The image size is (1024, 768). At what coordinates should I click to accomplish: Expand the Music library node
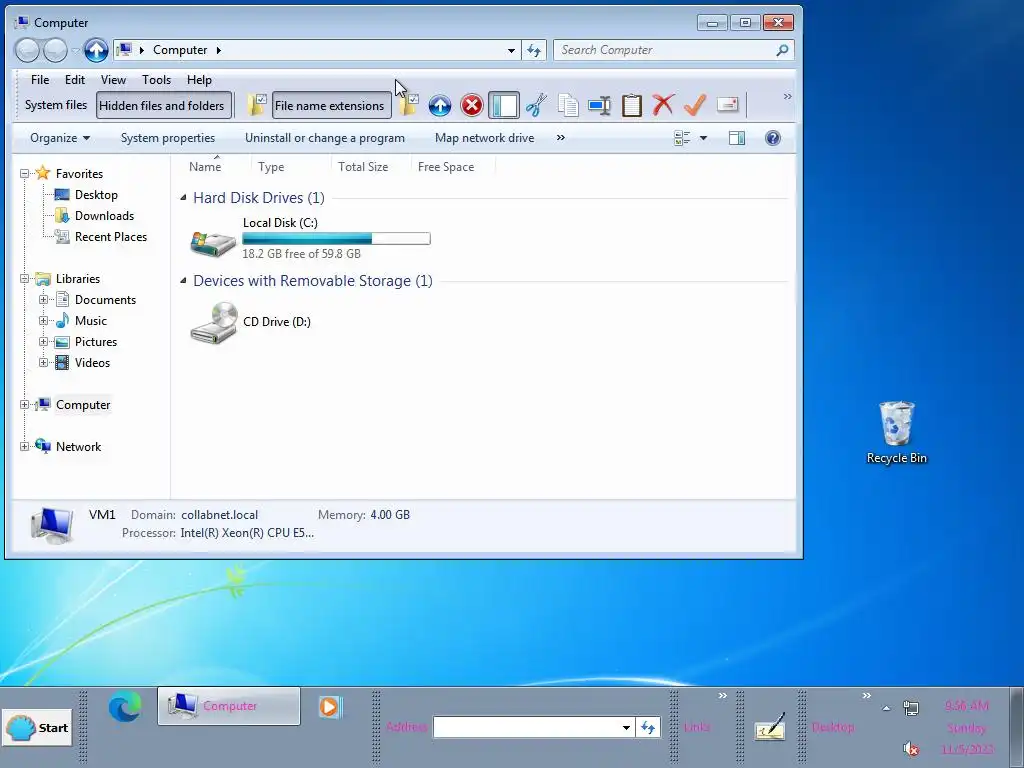[x=43, y=321]
